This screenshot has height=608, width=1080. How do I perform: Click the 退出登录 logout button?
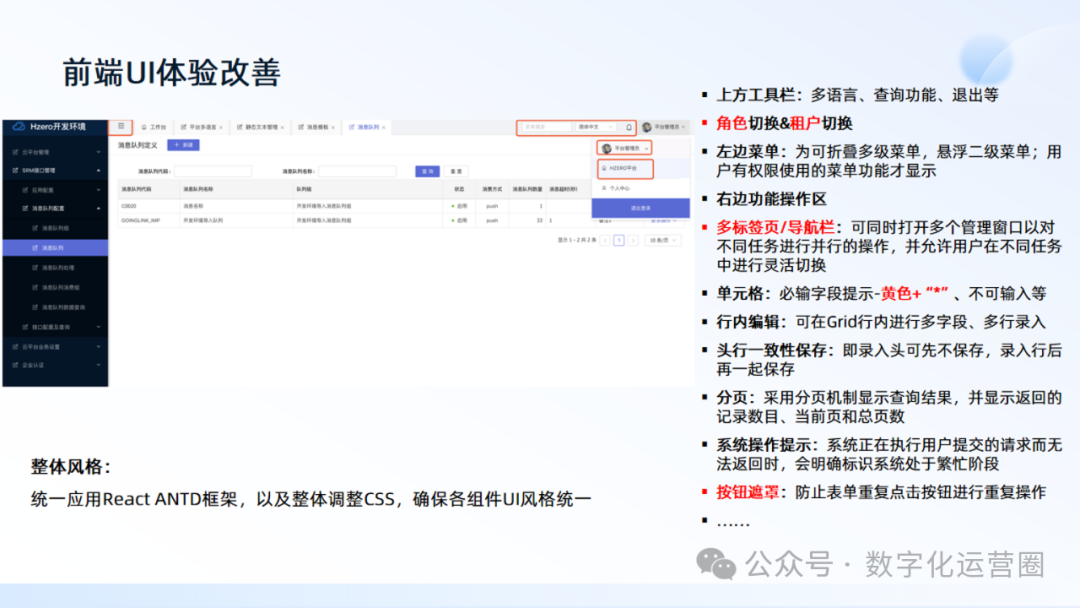(x=641, y=208)
